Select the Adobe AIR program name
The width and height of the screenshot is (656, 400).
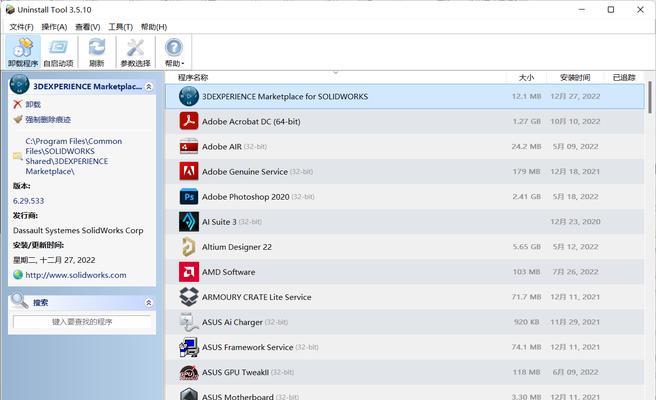[222, 147]
